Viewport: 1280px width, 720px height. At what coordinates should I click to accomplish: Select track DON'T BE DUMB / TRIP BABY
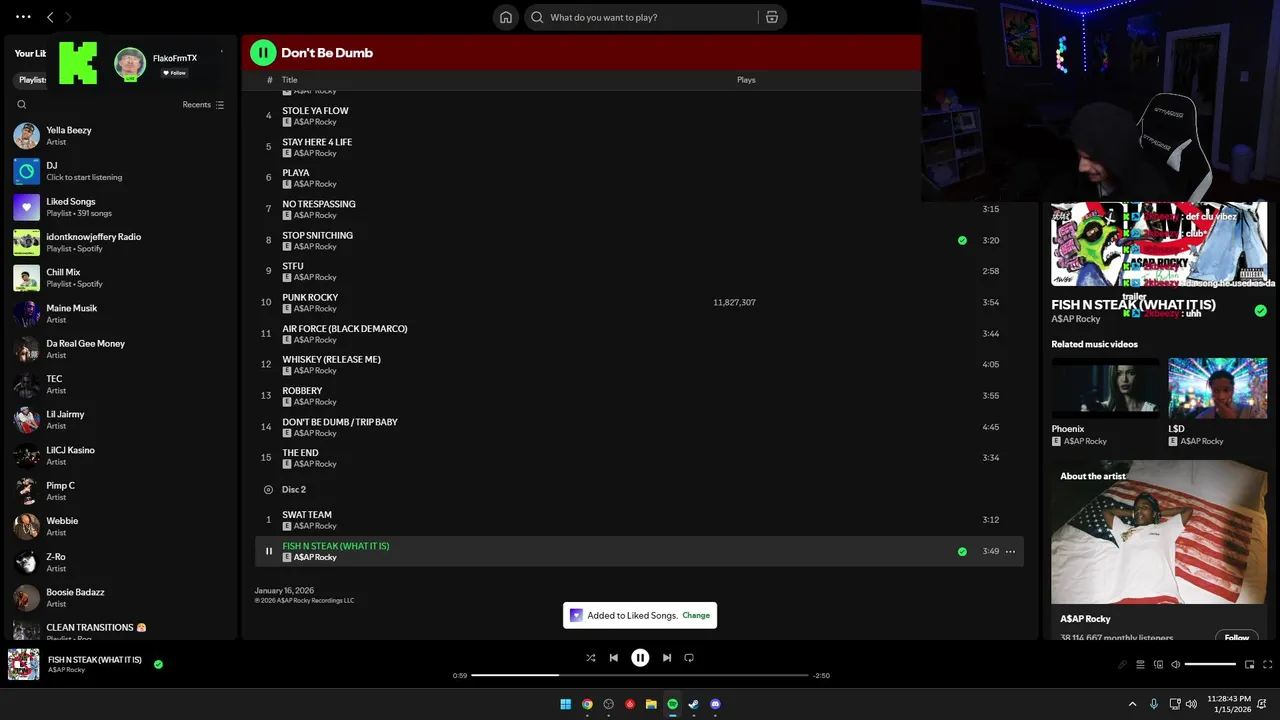[x=639, y=427]
